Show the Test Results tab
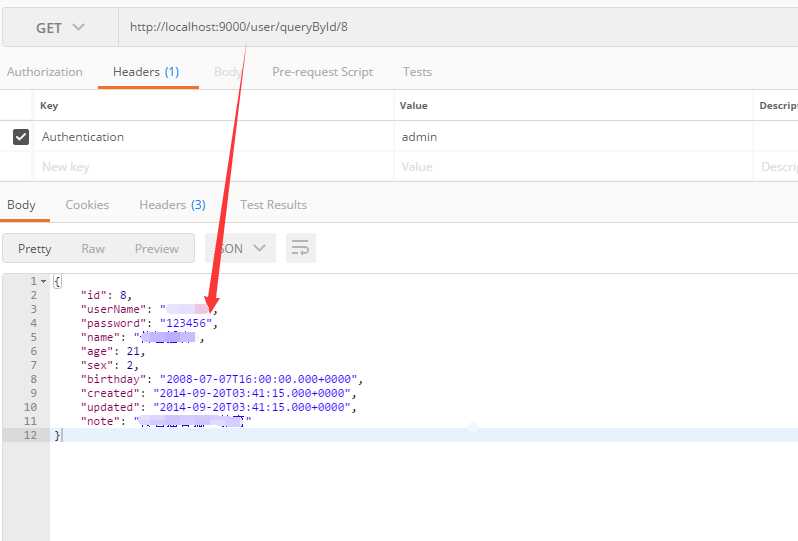 273,205
